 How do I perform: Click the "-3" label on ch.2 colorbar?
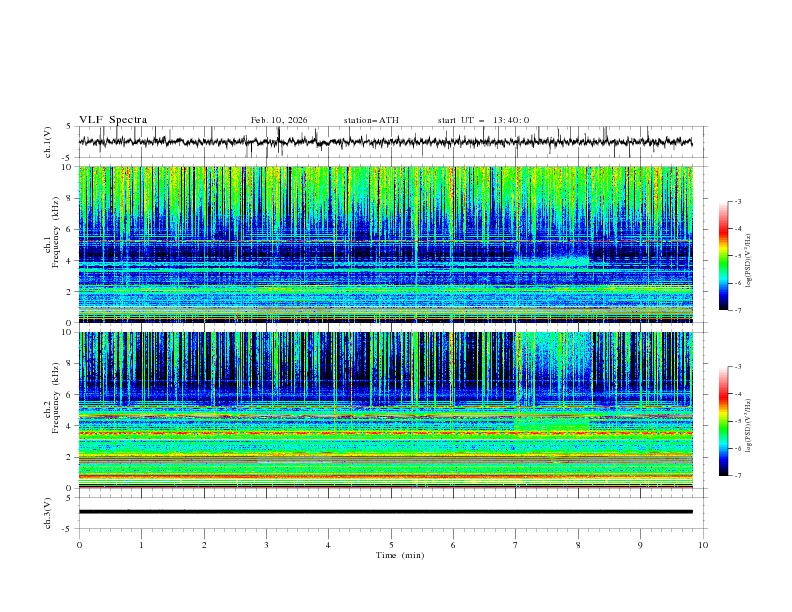click(737, 367)
